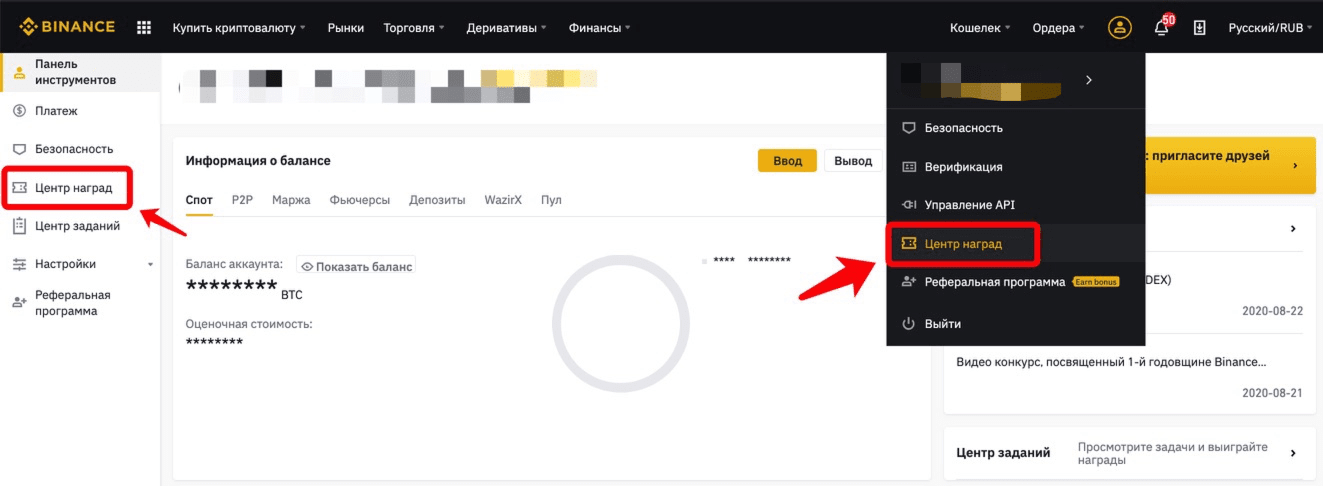Click the 2020-08-21 announcement date

(x=1272, y=393)
